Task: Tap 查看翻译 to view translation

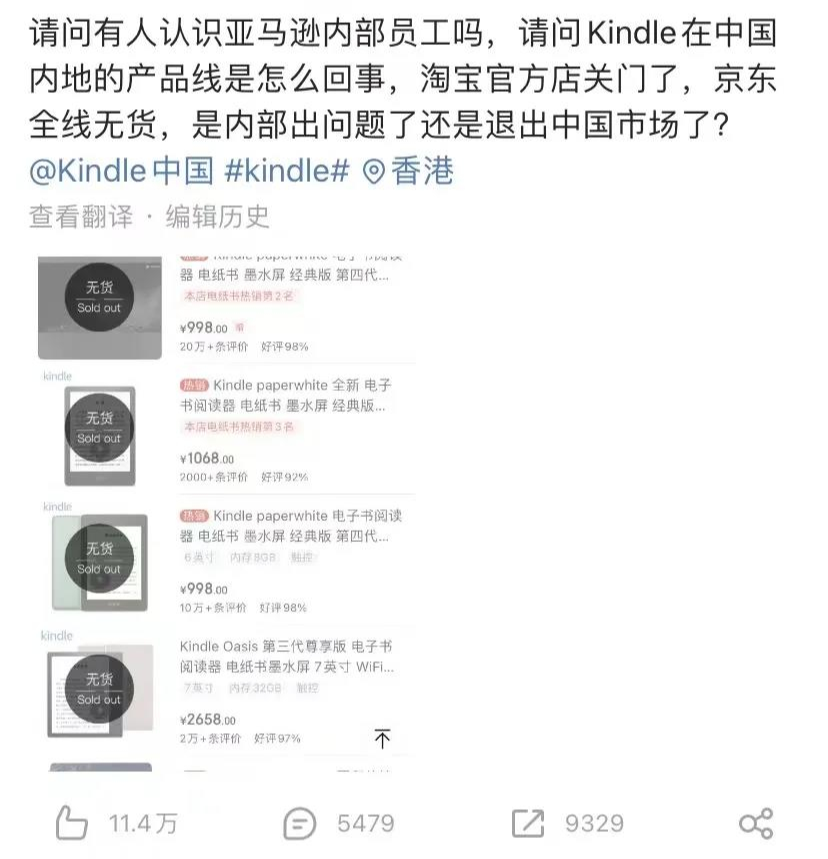Action: (x=81, y=216)
